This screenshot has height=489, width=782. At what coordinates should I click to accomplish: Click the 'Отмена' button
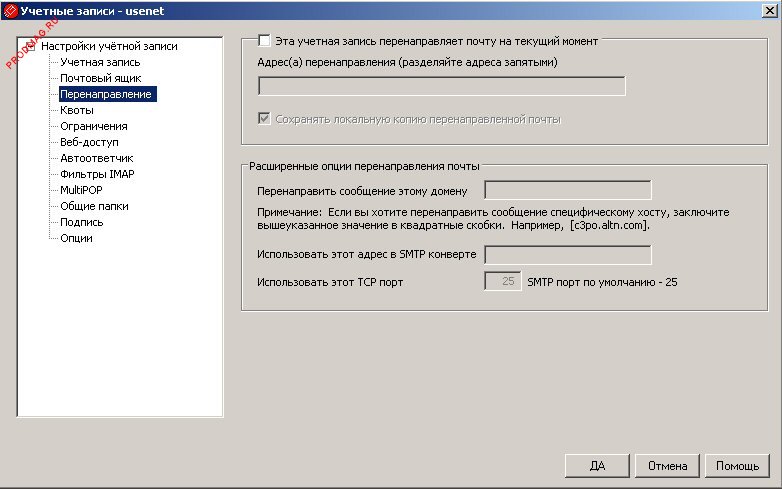tap(667, 466)
